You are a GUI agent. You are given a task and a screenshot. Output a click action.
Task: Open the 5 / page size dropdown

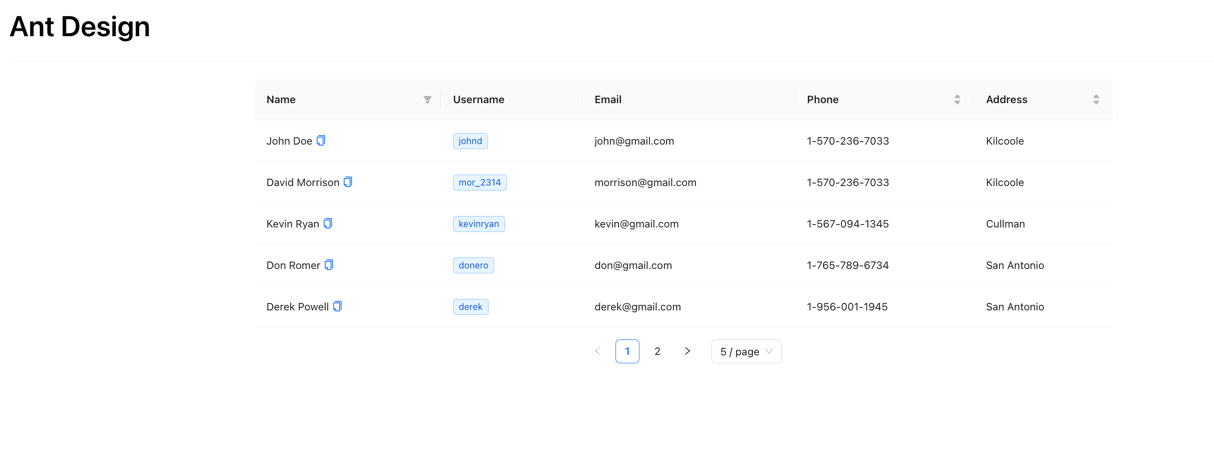click(x=746, y=351)
